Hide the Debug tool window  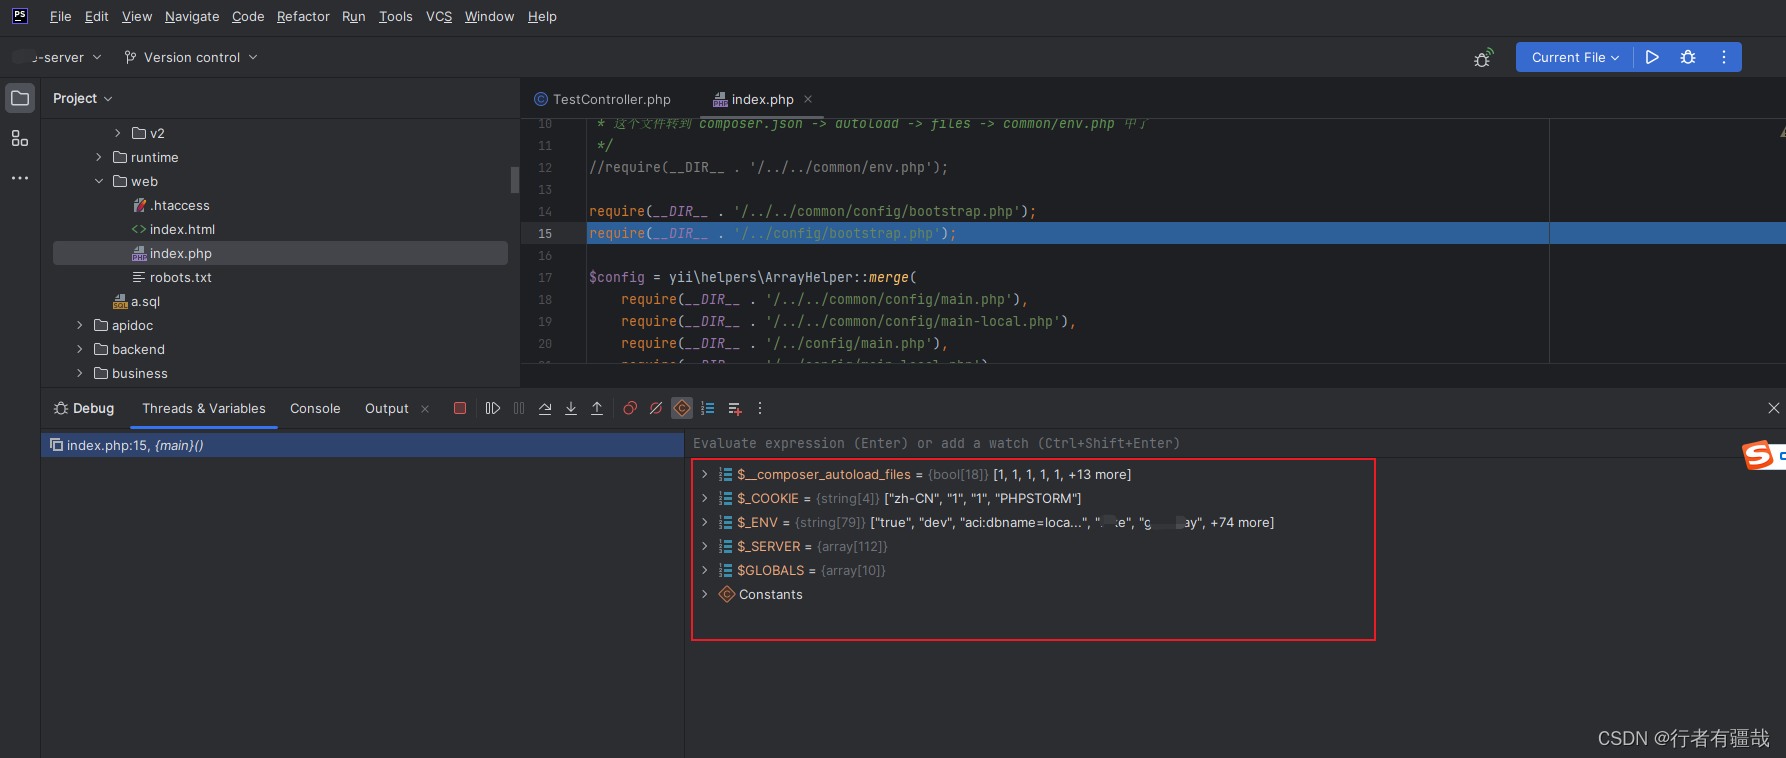1774,408
